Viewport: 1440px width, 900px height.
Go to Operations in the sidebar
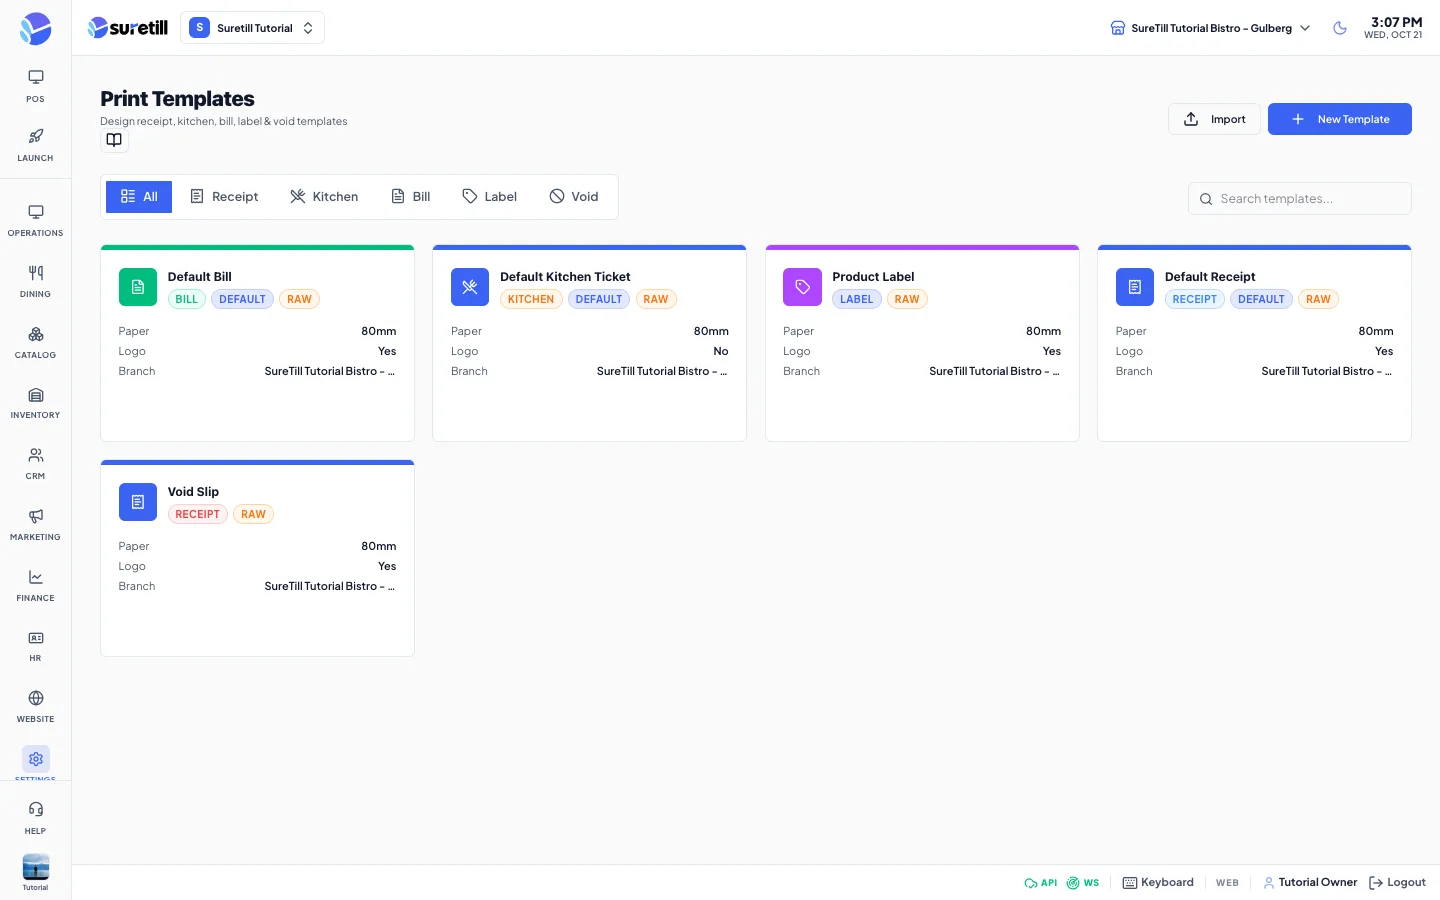[35, 220]
